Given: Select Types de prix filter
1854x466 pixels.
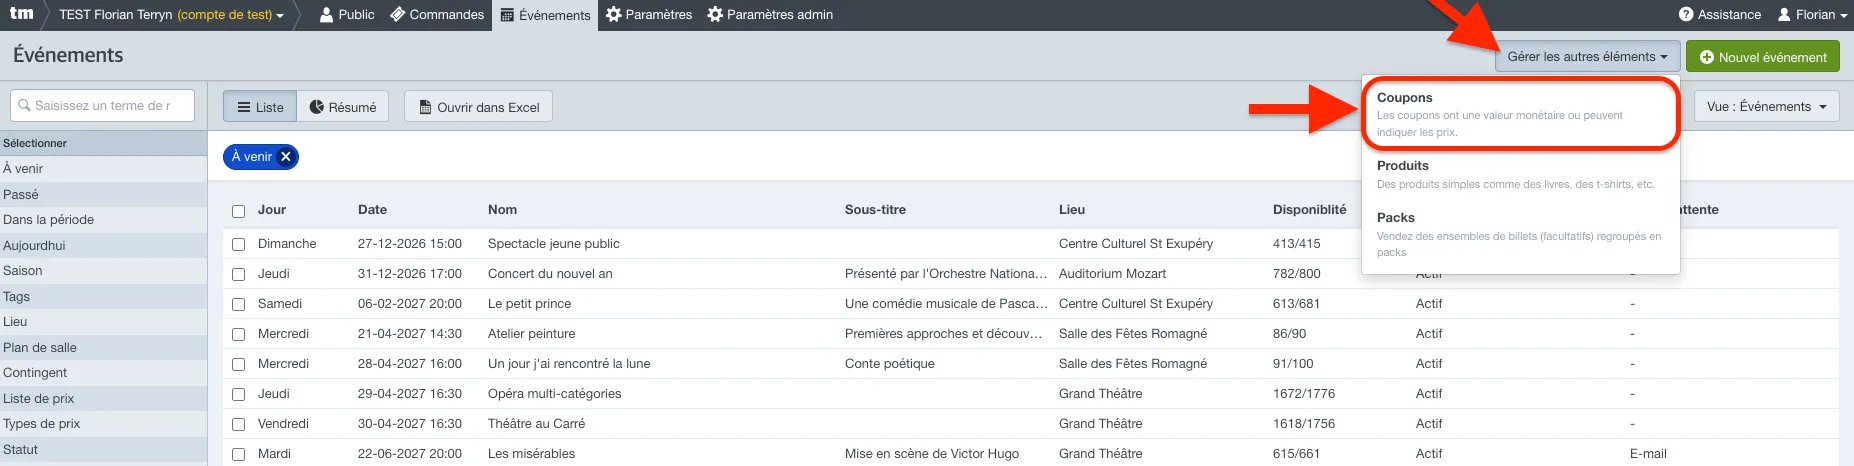Looking at the screenshot, I should click(x=103, y=423).
